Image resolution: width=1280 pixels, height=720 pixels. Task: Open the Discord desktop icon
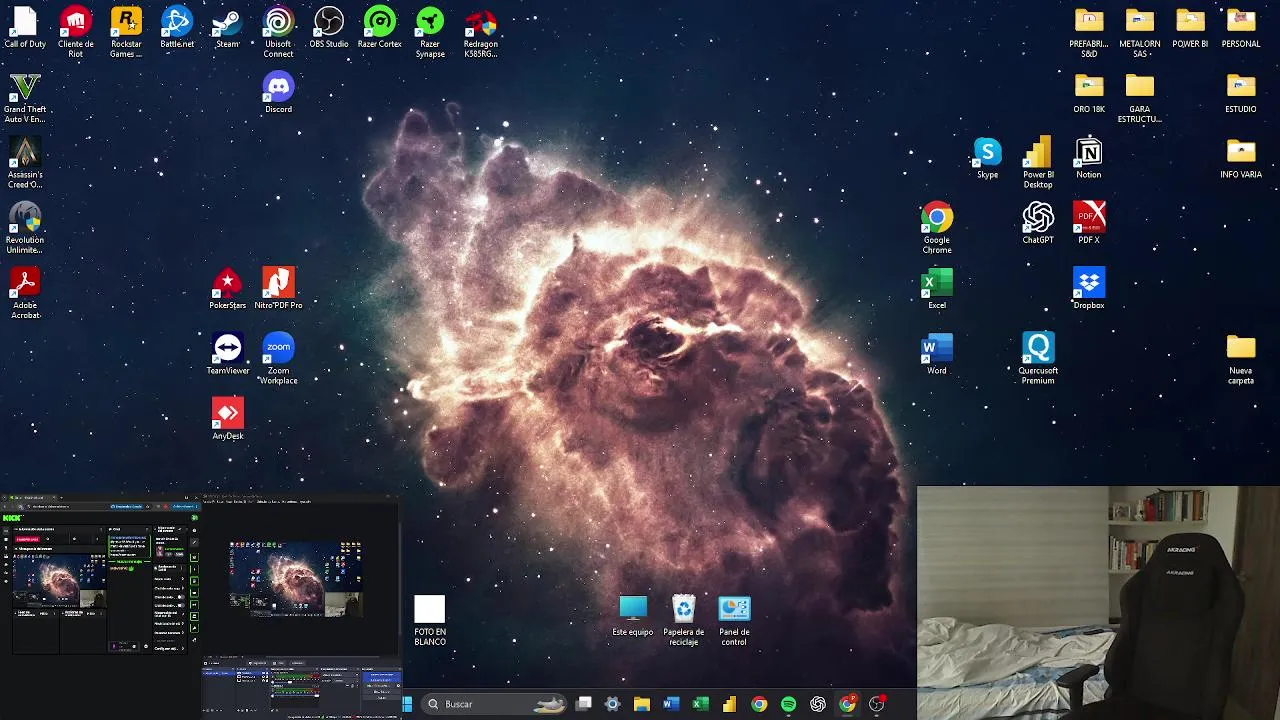click(278, 93)
